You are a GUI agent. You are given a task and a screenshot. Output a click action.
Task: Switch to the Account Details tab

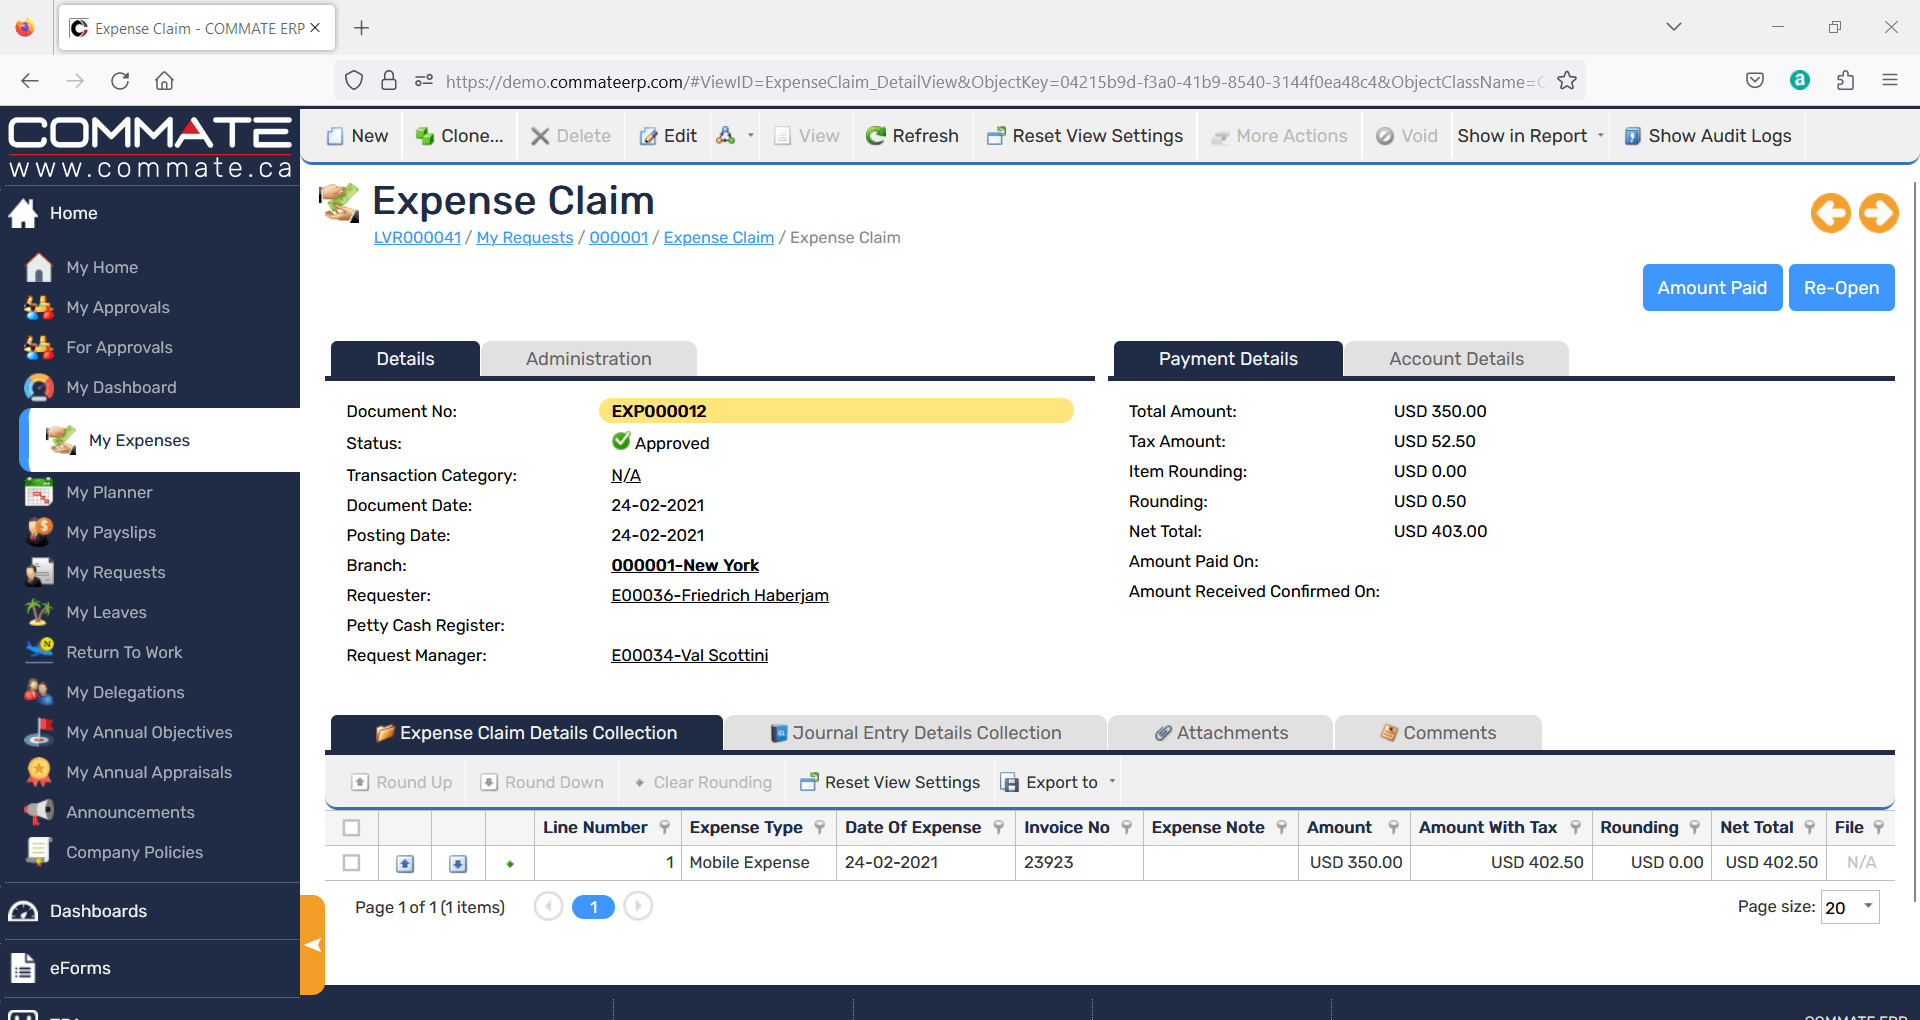coord(1456,359)
